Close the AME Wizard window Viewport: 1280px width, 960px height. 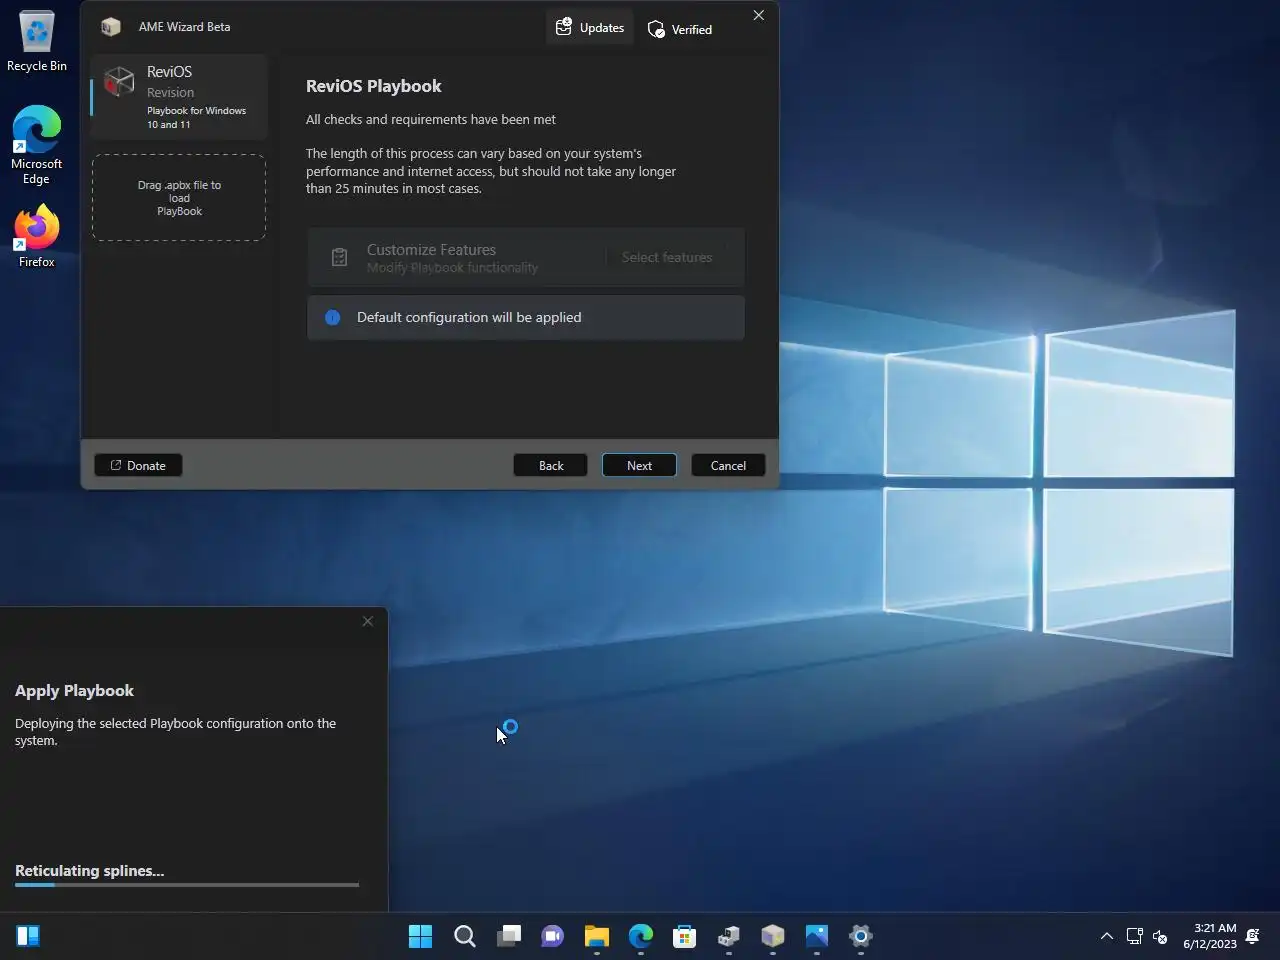coord(758,15)
